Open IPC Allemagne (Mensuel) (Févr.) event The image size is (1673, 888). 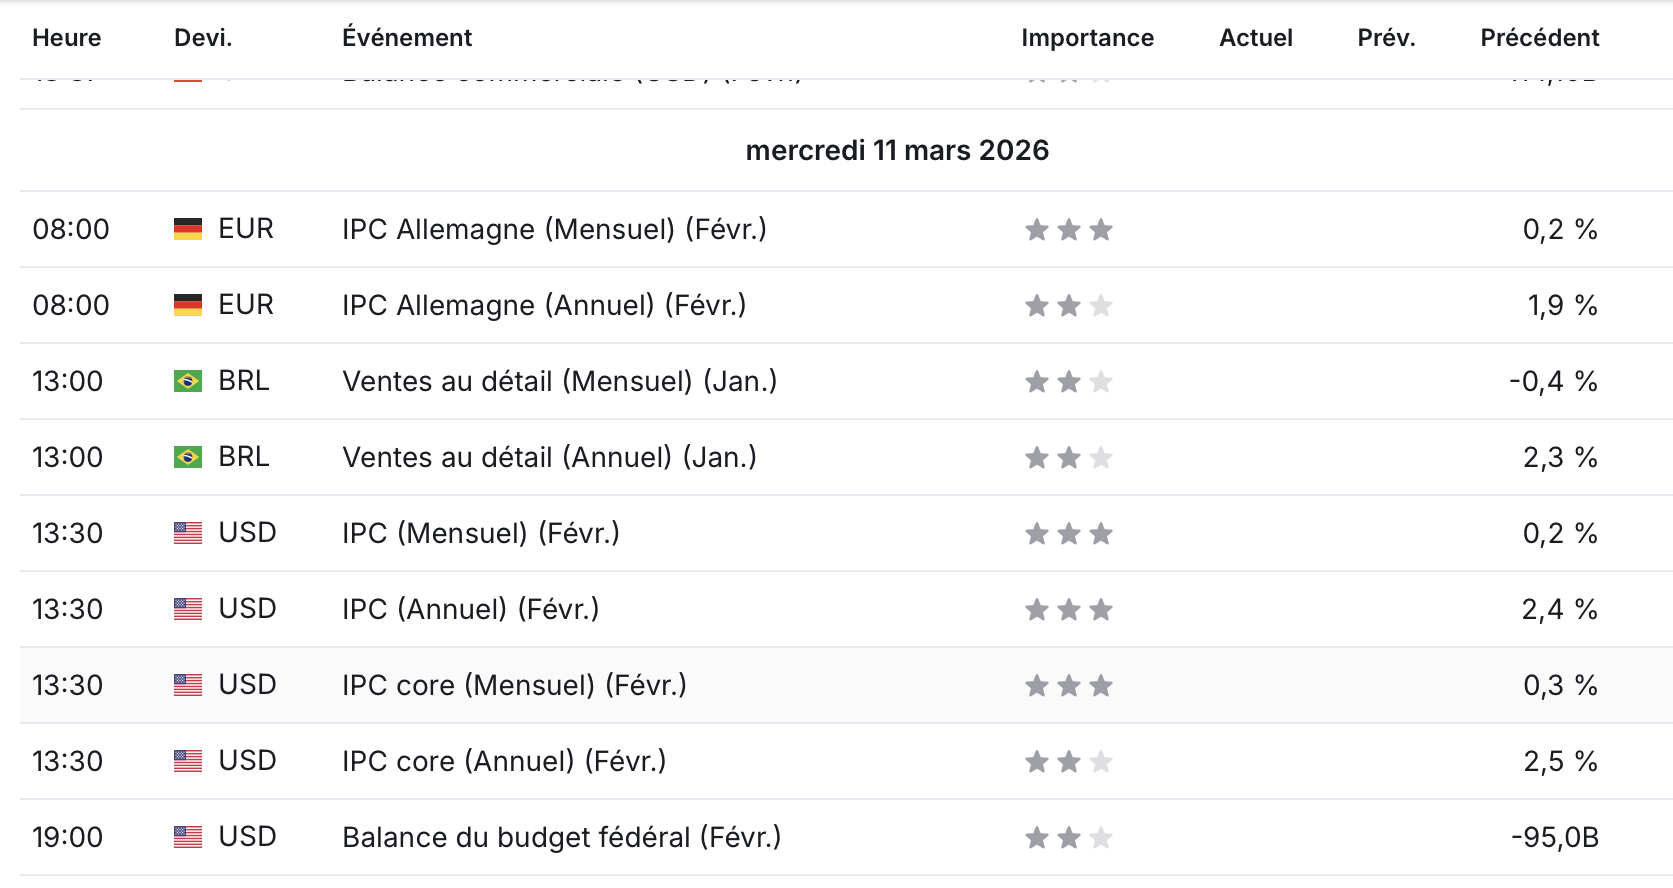coord(554,229)
